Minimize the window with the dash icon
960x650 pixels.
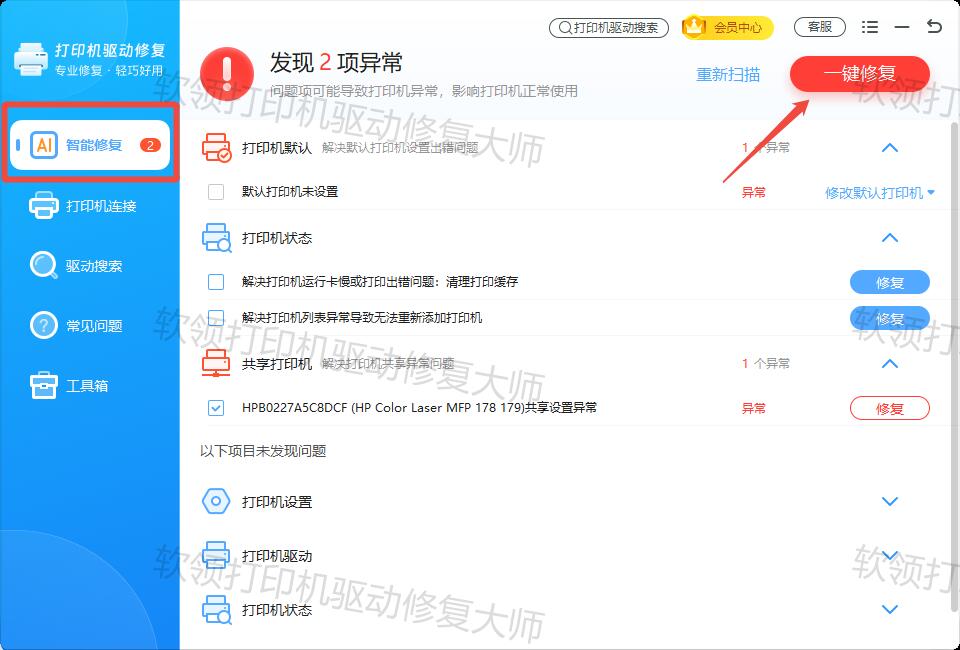pyautogui.click(x=901, y=27)
